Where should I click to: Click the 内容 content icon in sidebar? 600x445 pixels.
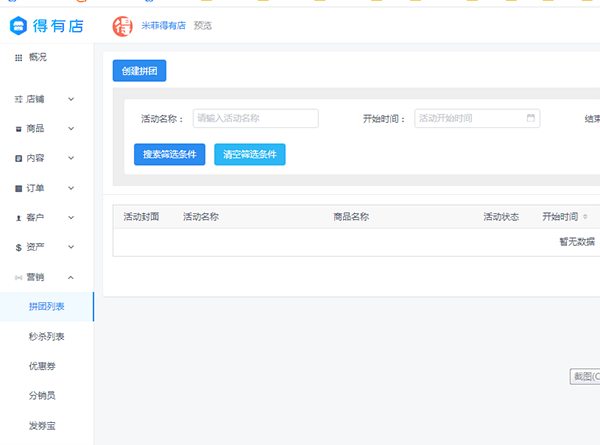click(18, 158)
